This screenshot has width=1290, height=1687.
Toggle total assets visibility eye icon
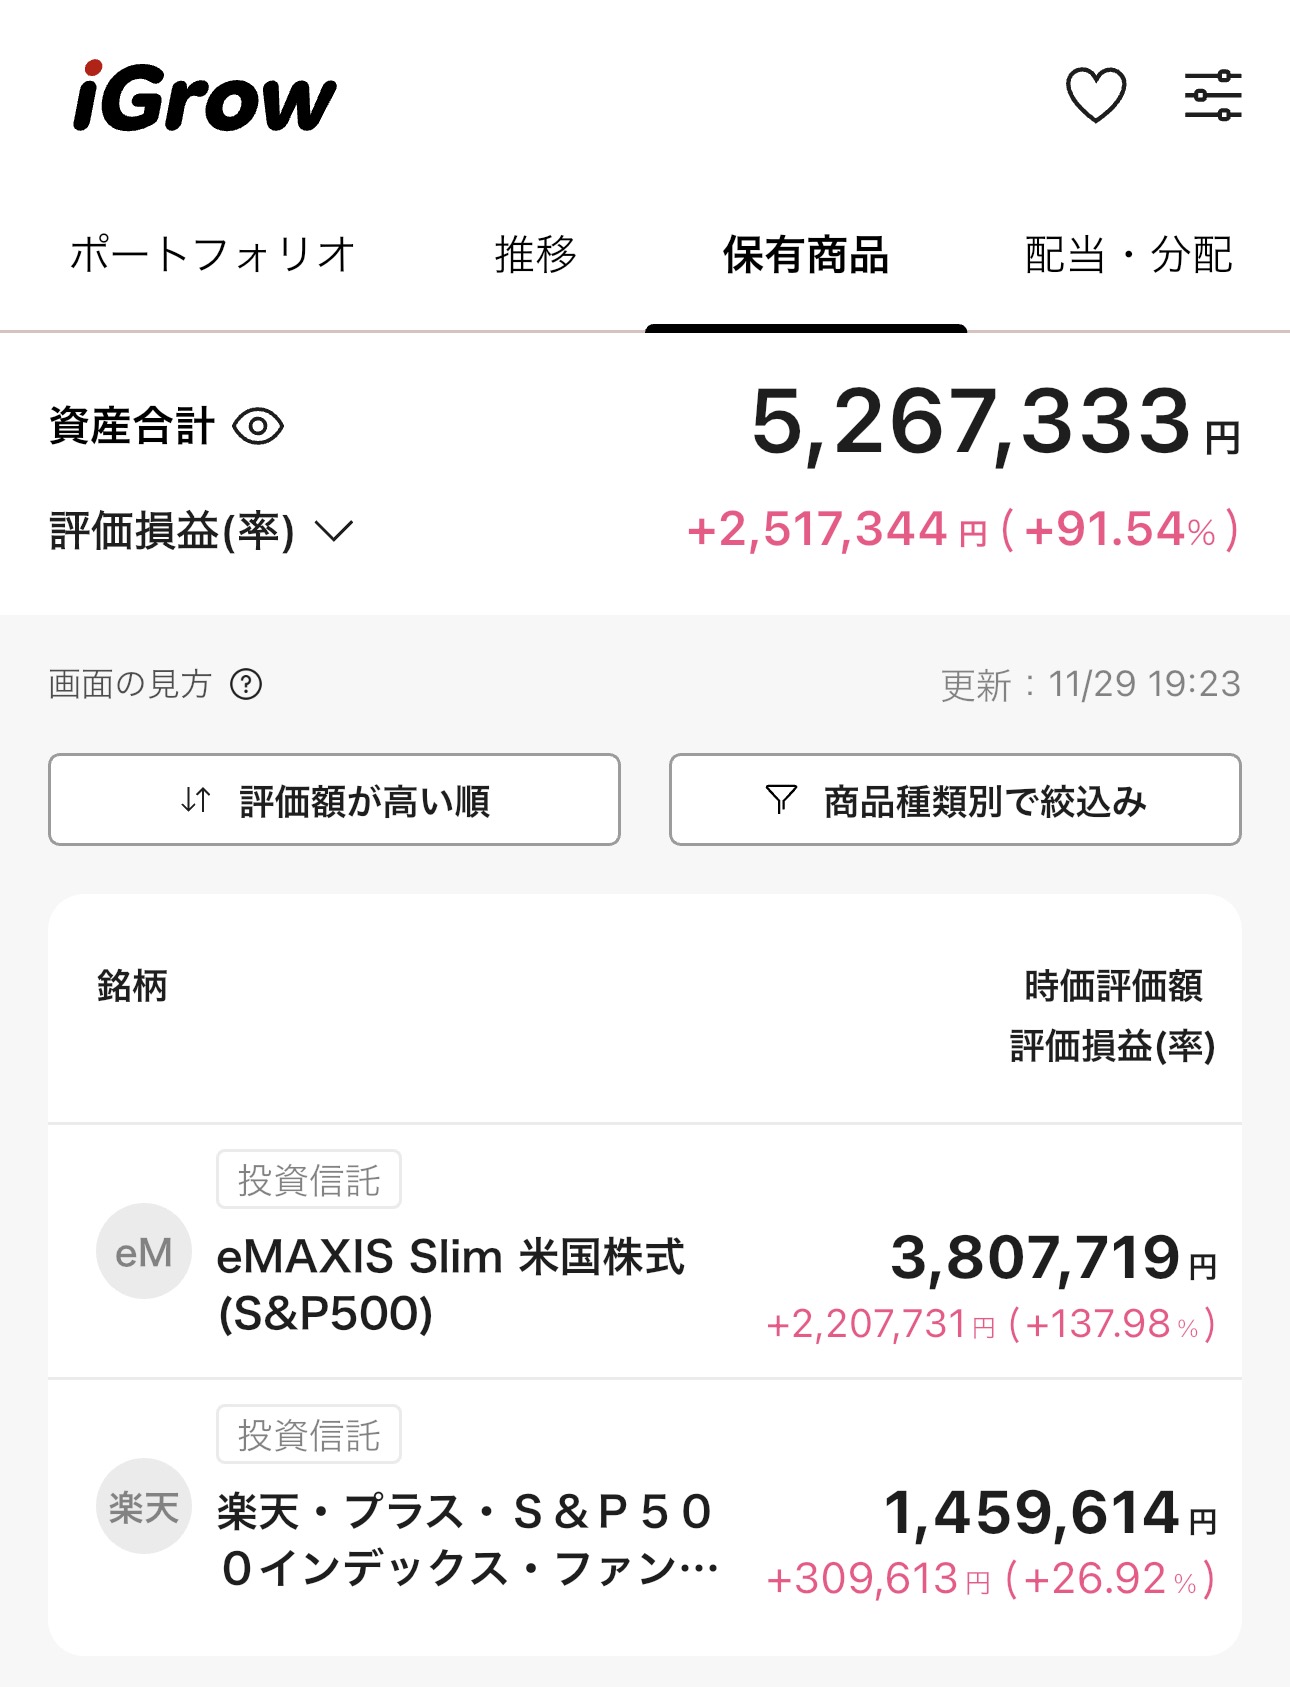click(258, 427)
